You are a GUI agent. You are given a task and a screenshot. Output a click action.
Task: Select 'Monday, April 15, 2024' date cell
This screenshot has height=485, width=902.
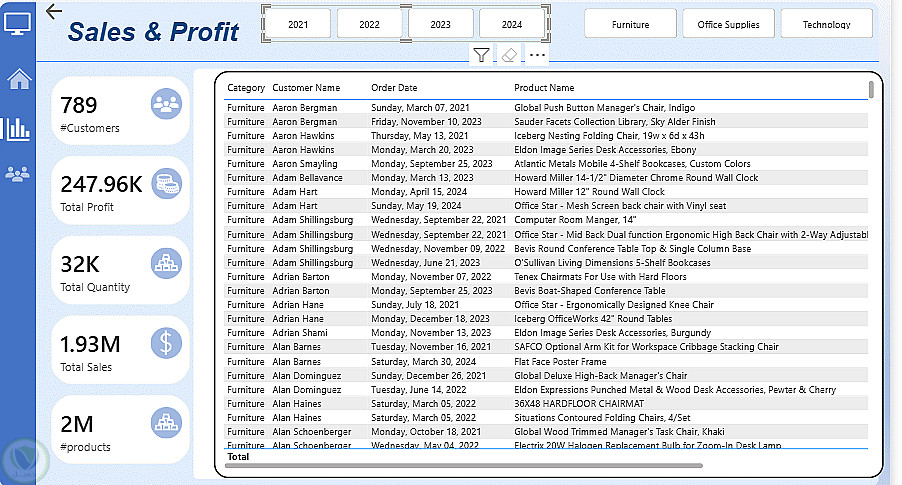pyautogui.click(x=419, y=192)
